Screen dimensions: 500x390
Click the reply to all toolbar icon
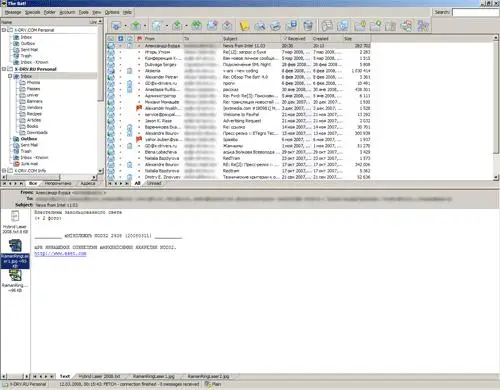click(x=196, y=25)
